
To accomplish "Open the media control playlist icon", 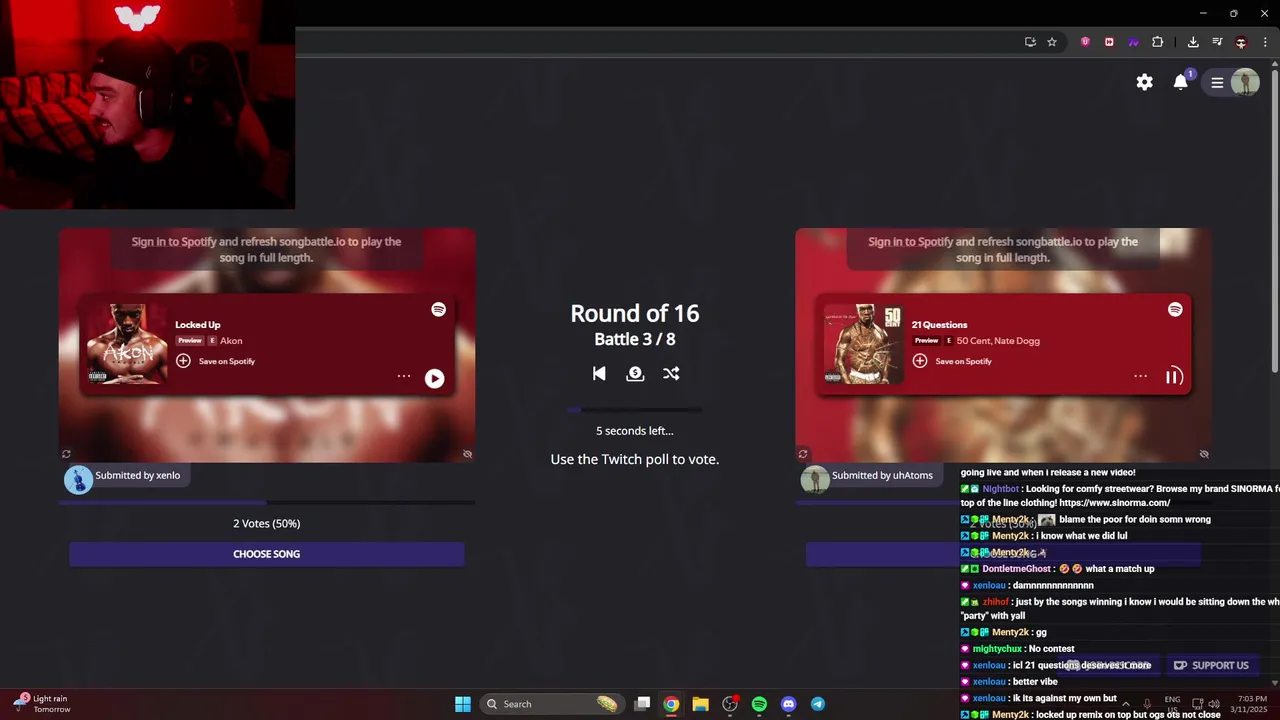I will tap(1217, 42).
